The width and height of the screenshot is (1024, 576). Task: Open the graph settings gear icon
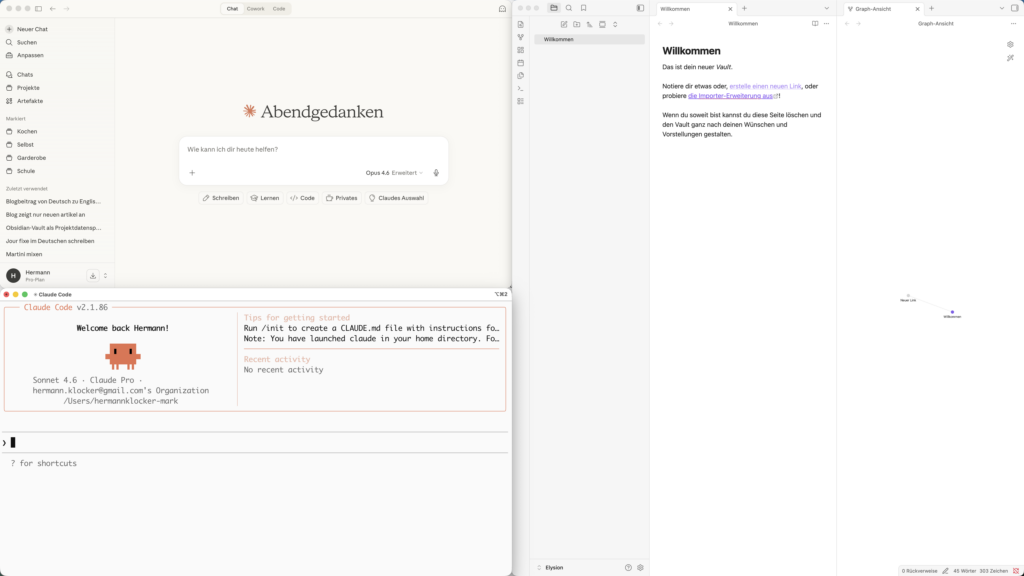[1010, 44]
